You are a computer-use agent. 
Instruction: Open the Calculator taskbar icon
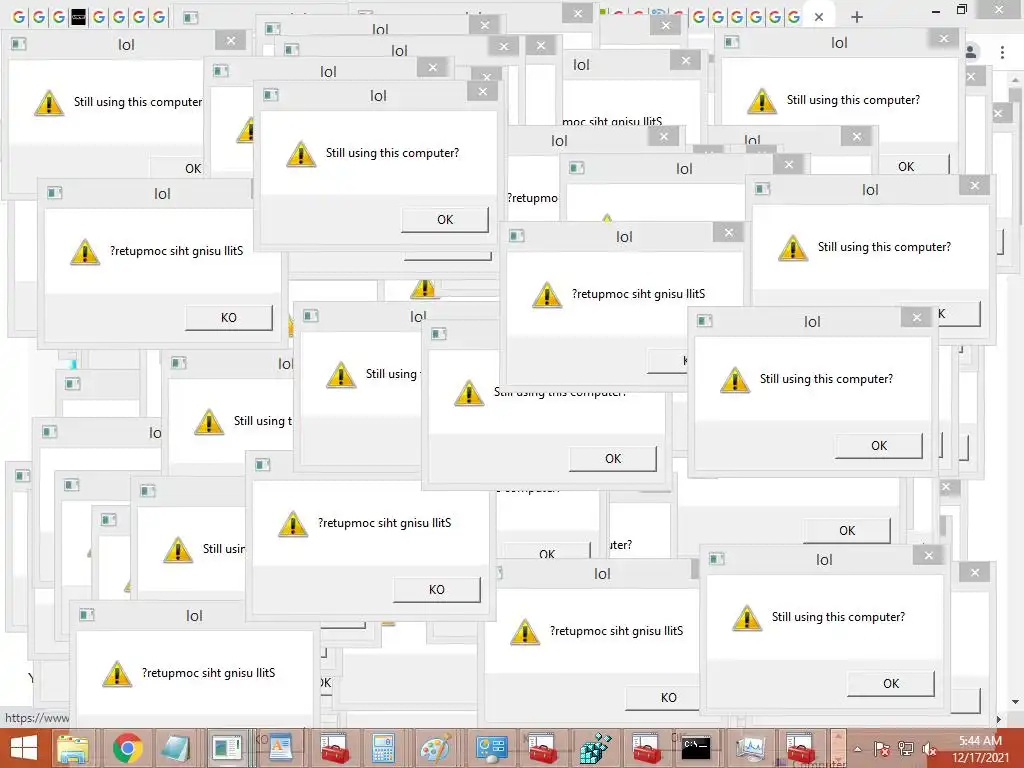click(383, 748)
